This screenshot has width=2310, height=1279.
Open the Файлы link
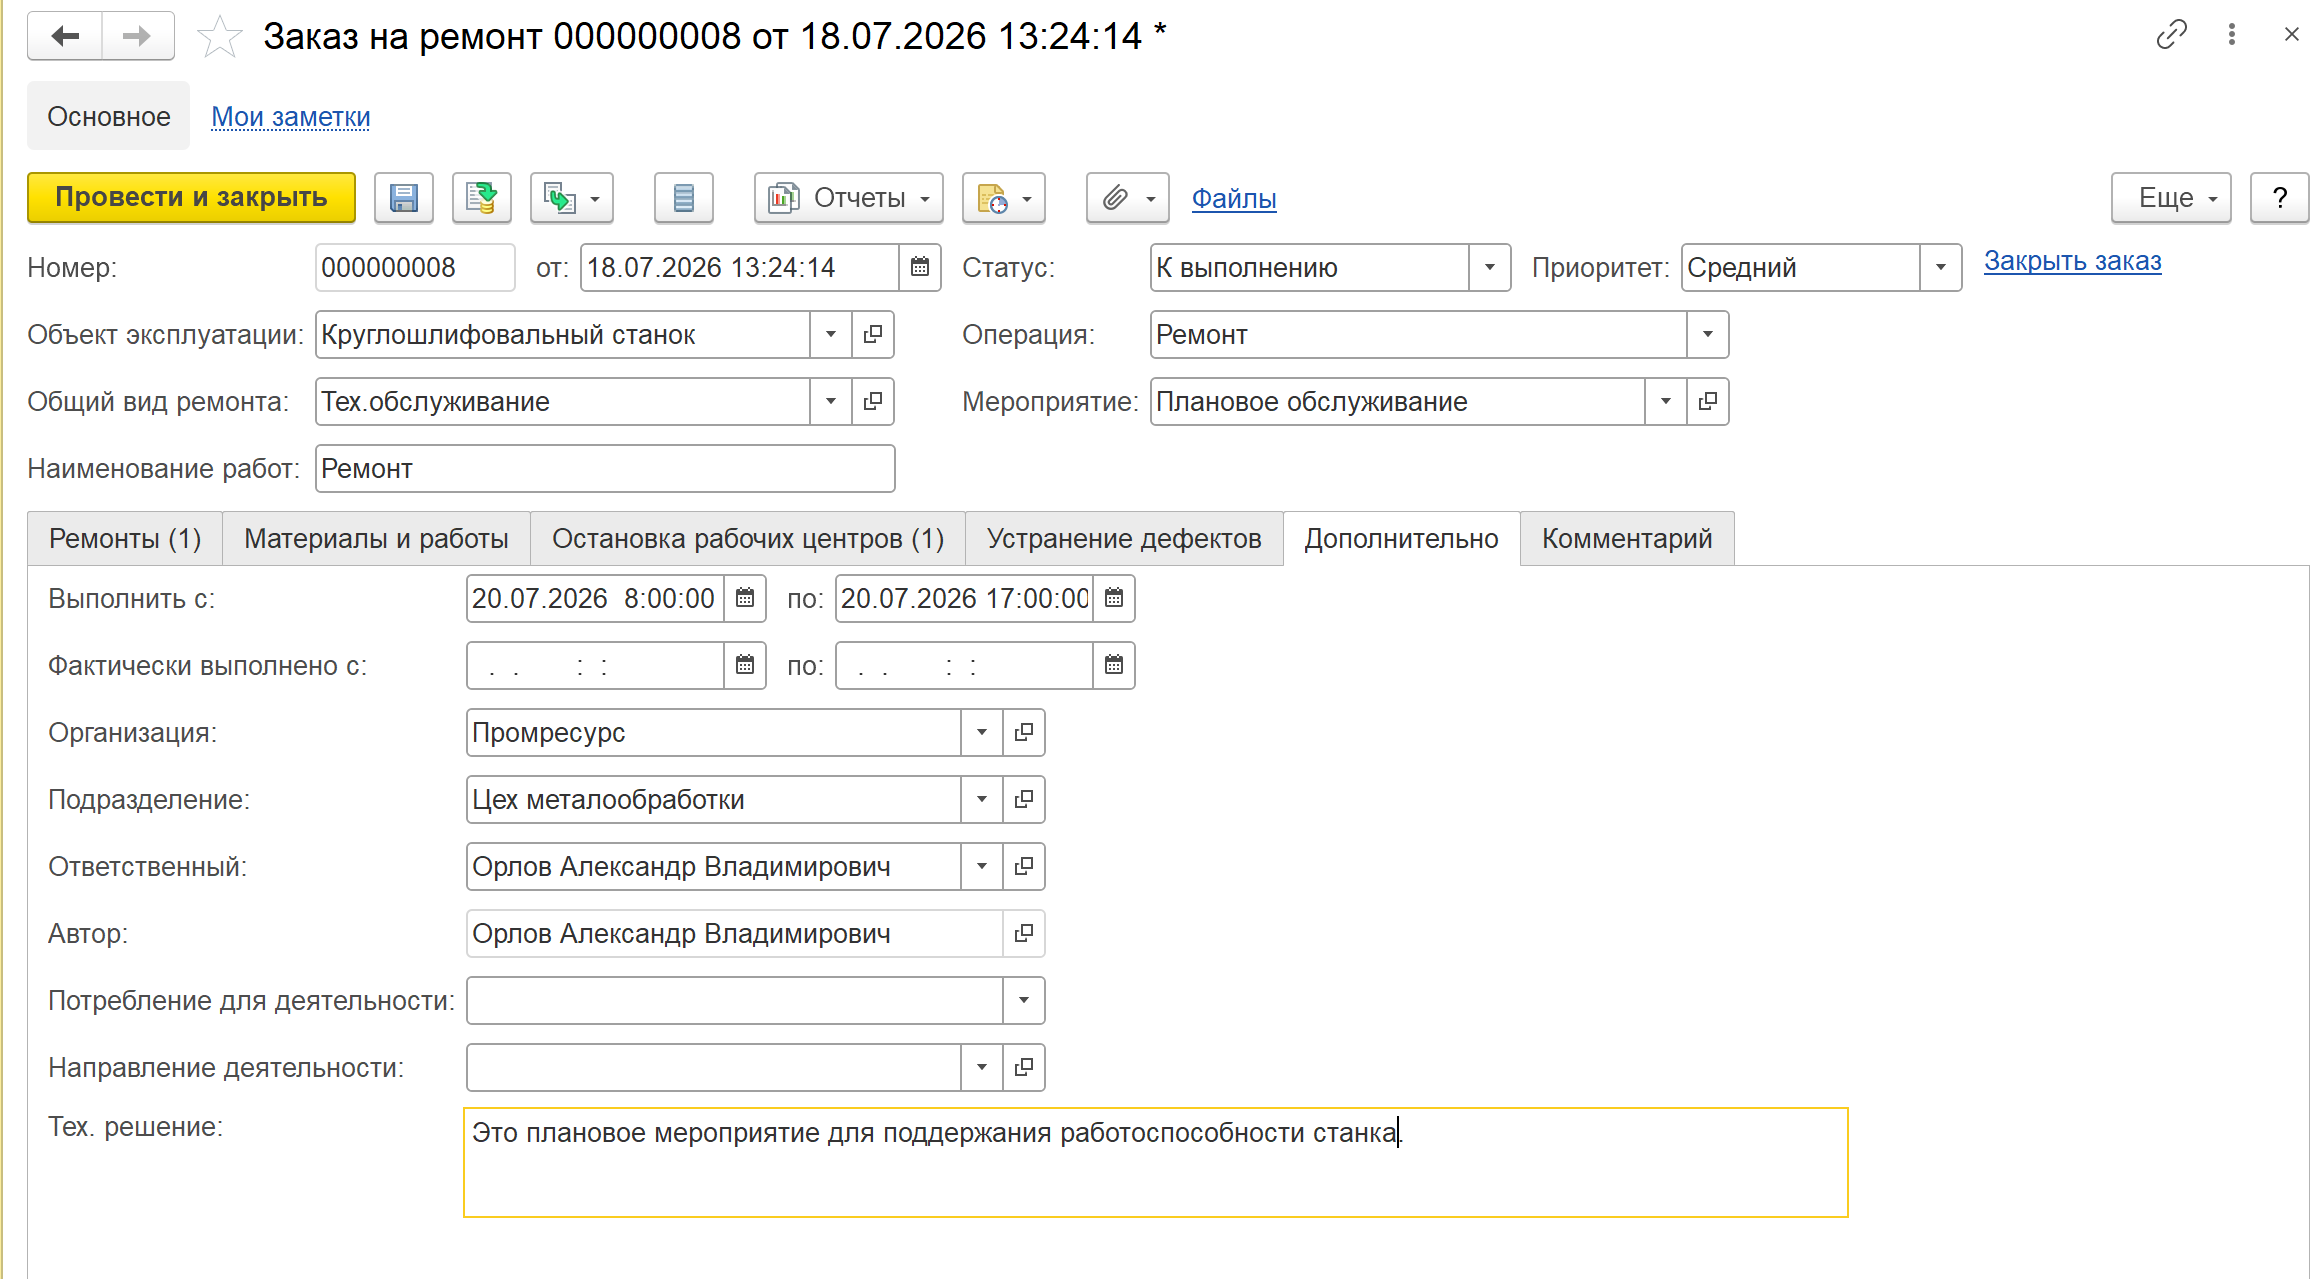click(1233, 198)
